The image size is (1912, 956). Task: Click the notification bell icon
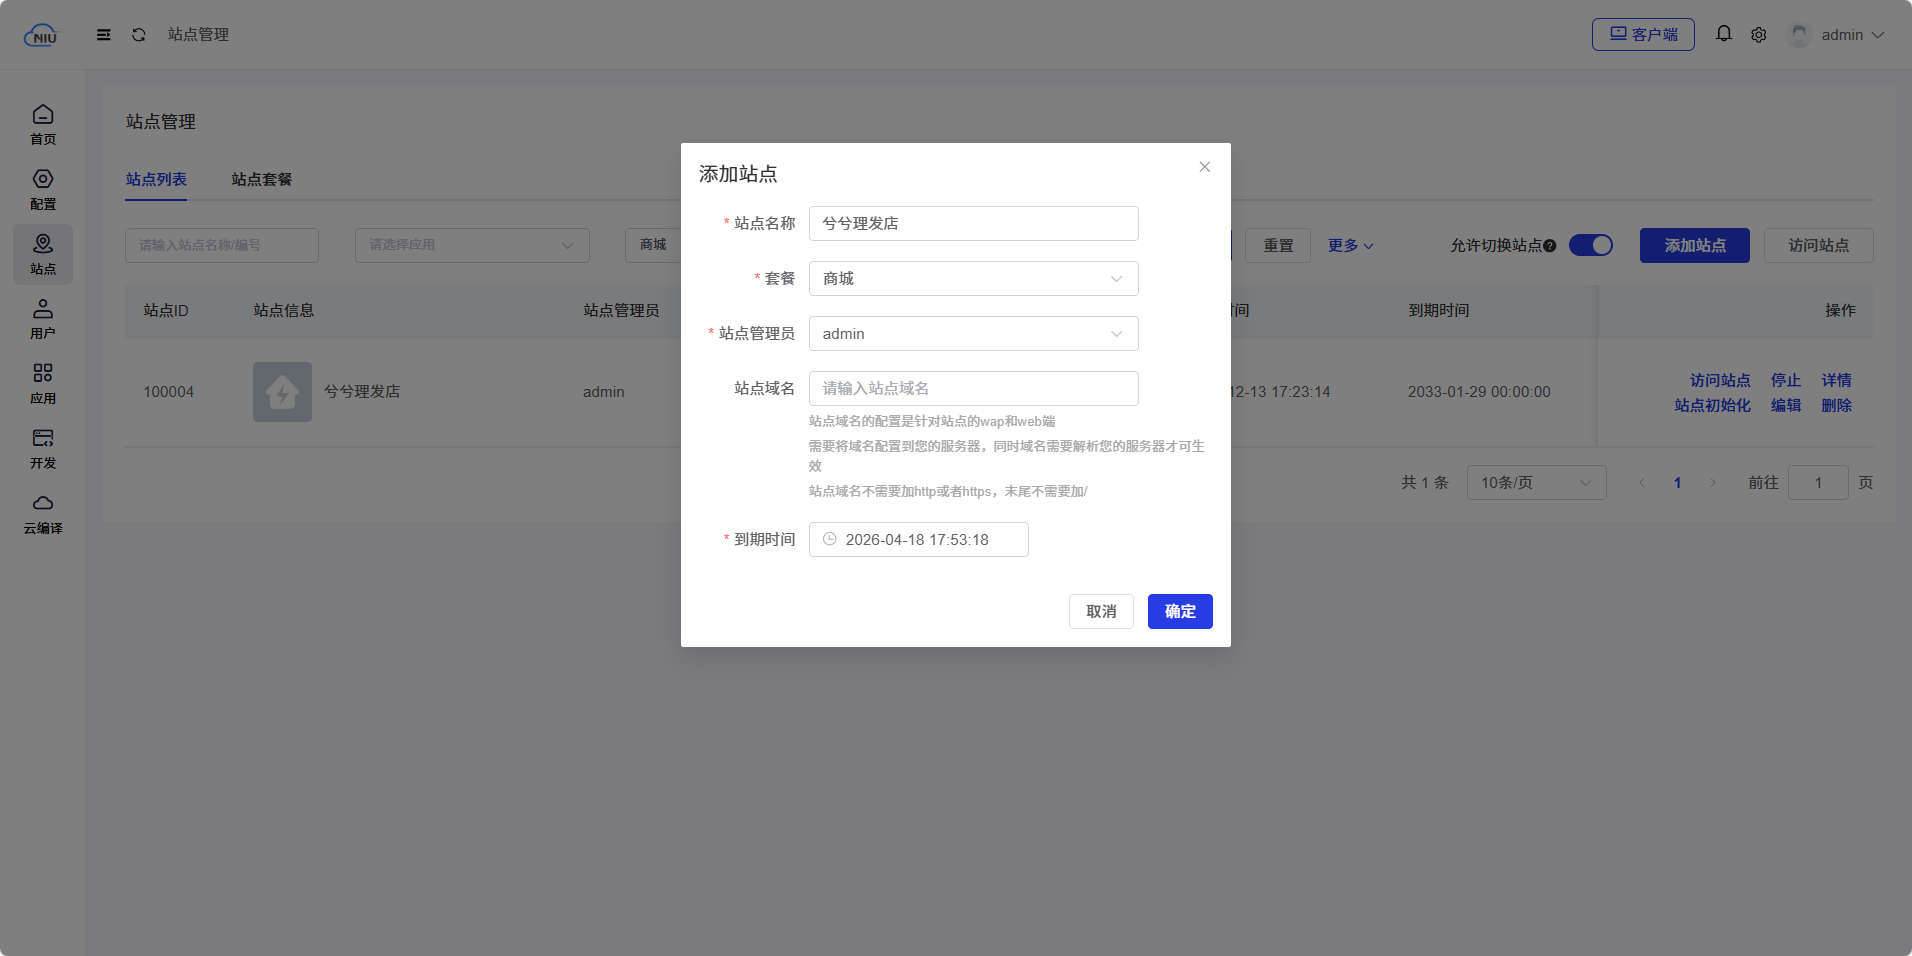1723,34
